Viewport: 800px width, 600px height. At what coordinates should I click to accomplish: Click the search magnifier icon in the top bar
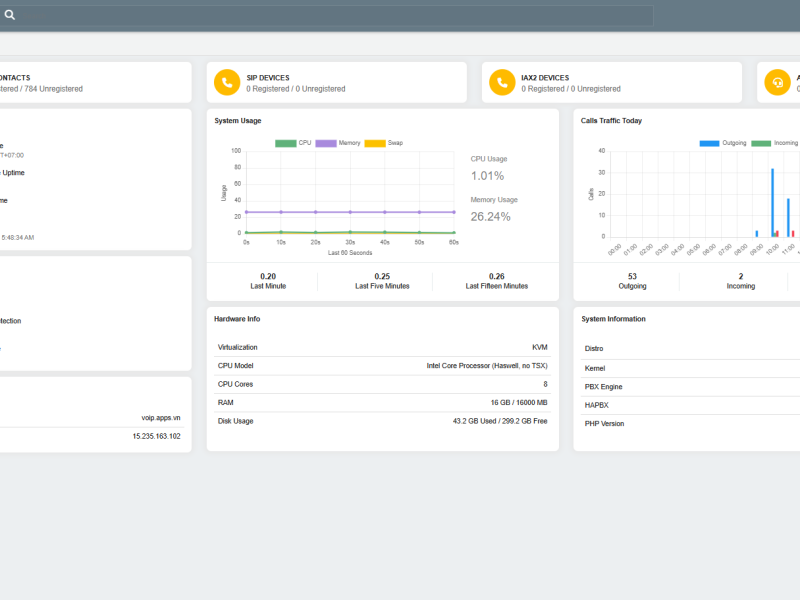coord(12,14)
